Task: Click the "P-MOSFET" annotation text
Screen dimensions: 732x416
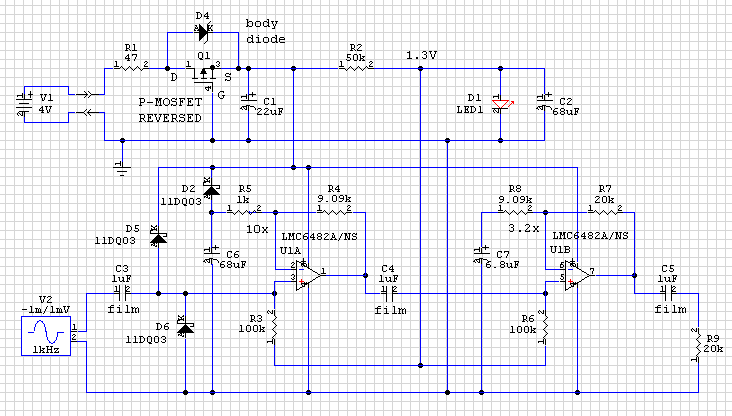Action: pyautogui.click(x=170, y=102)
